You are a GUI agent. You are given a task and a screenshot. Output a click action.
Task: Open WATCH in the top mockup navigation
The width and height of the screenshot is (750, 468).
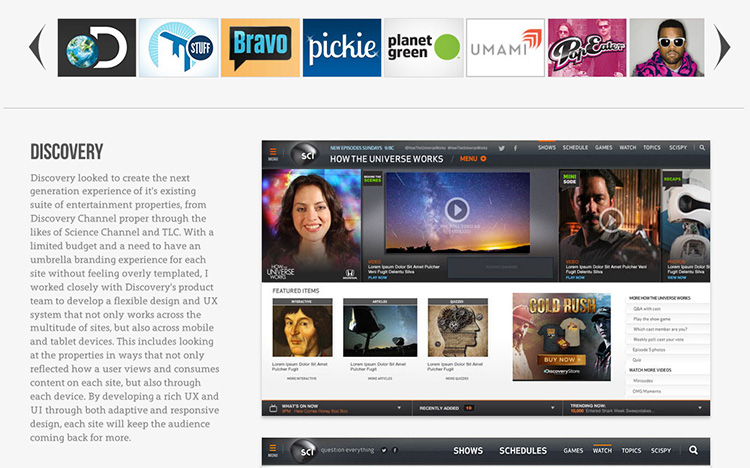[x=628, y=148]
